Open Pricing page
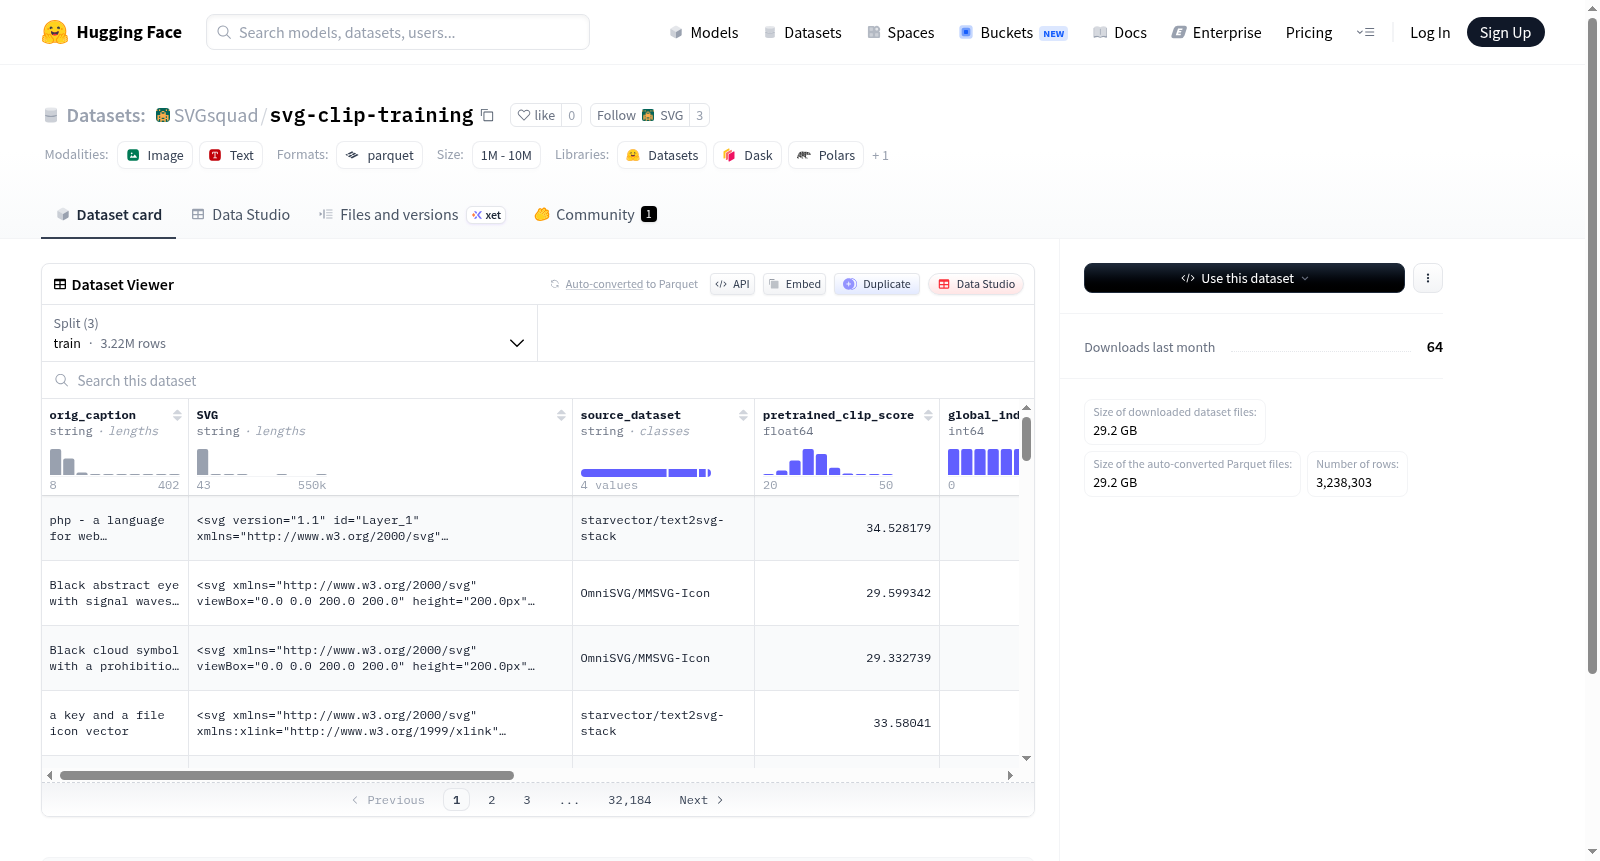 (x=1309, y=32)
